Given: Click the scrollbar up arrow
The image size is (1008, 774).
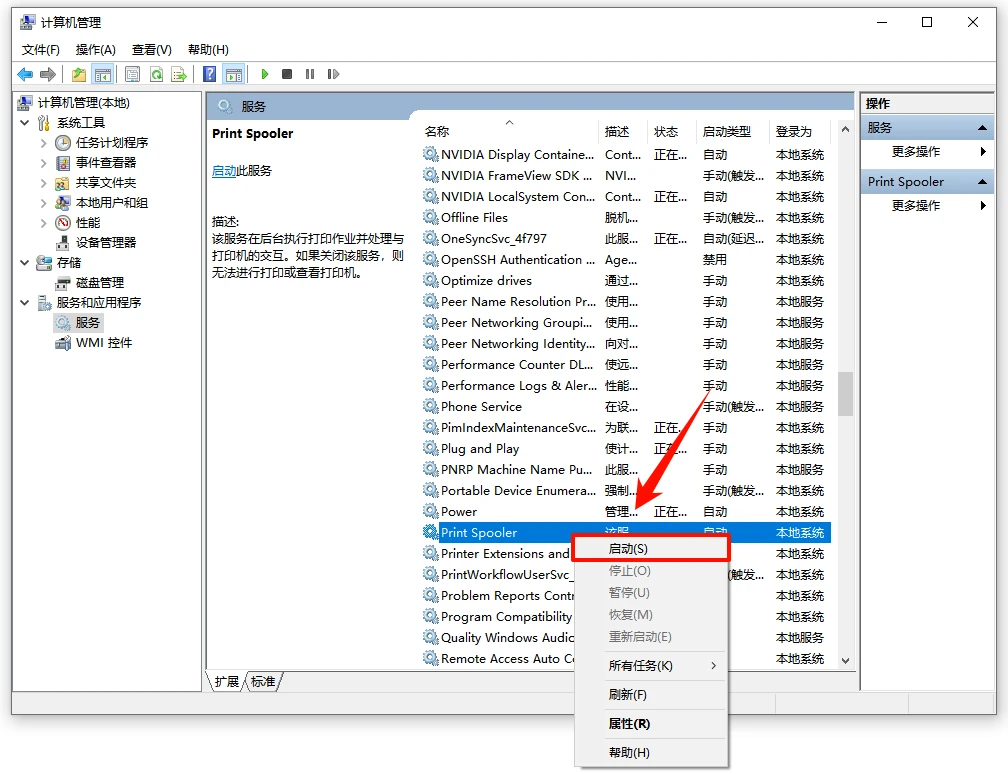Looking at the screenshot, I should (845, 130).
